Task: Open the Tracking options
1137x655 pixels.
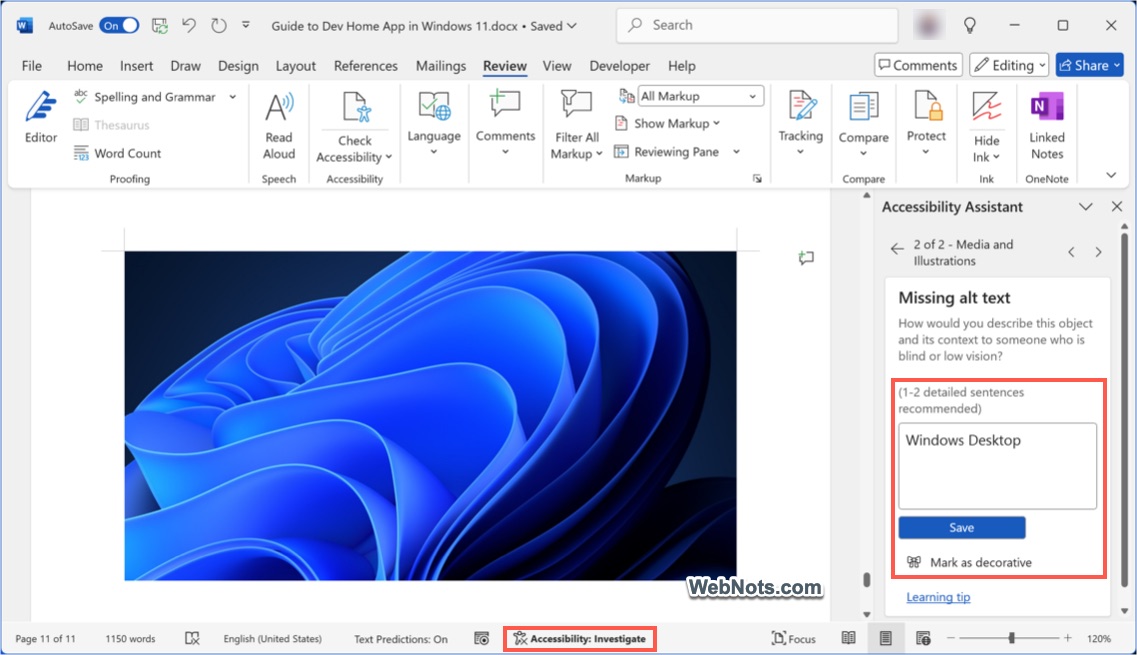Action: click(x=801, y=123)
